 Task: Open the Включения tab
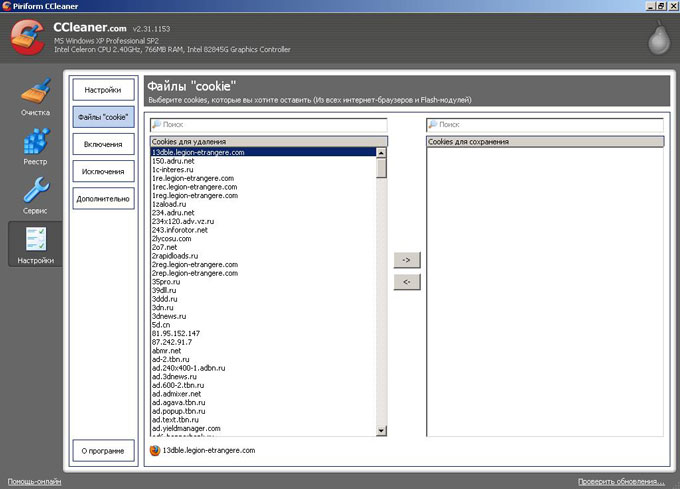tap(103, 144)
